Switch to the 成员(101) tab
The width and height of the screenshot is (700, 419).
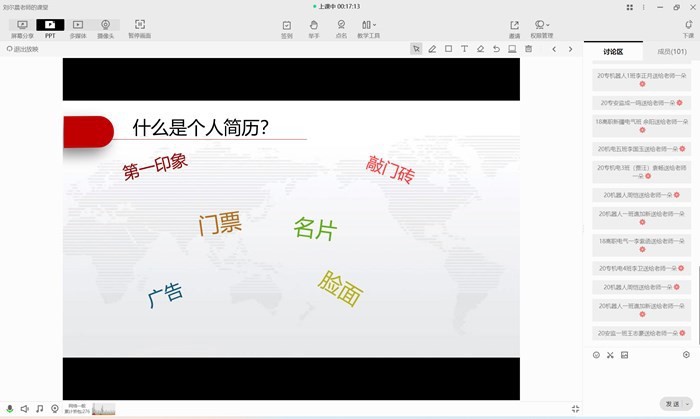pyautogui.click(x=671, y=51)
